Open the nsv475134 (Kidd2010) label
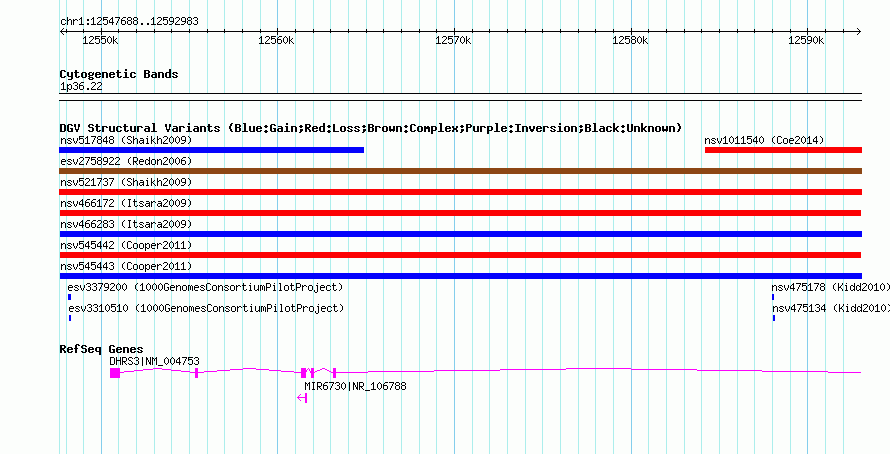 (831, 308)
